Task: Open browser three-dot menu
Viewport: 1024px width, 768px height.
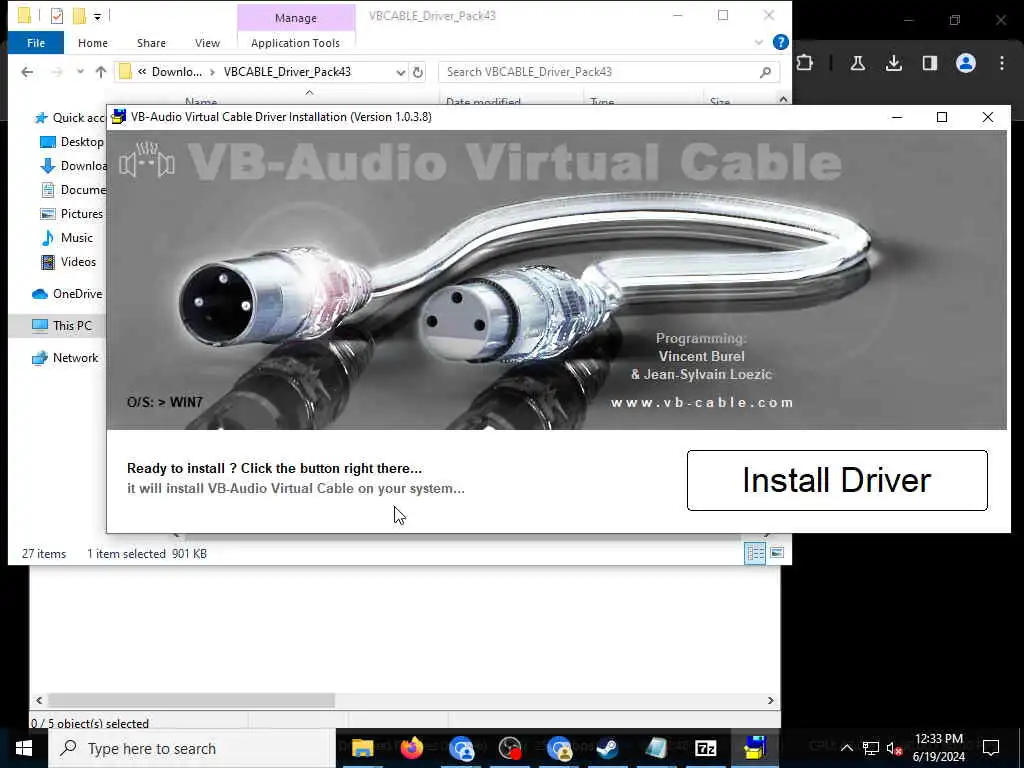Action: pos(1001,63)
